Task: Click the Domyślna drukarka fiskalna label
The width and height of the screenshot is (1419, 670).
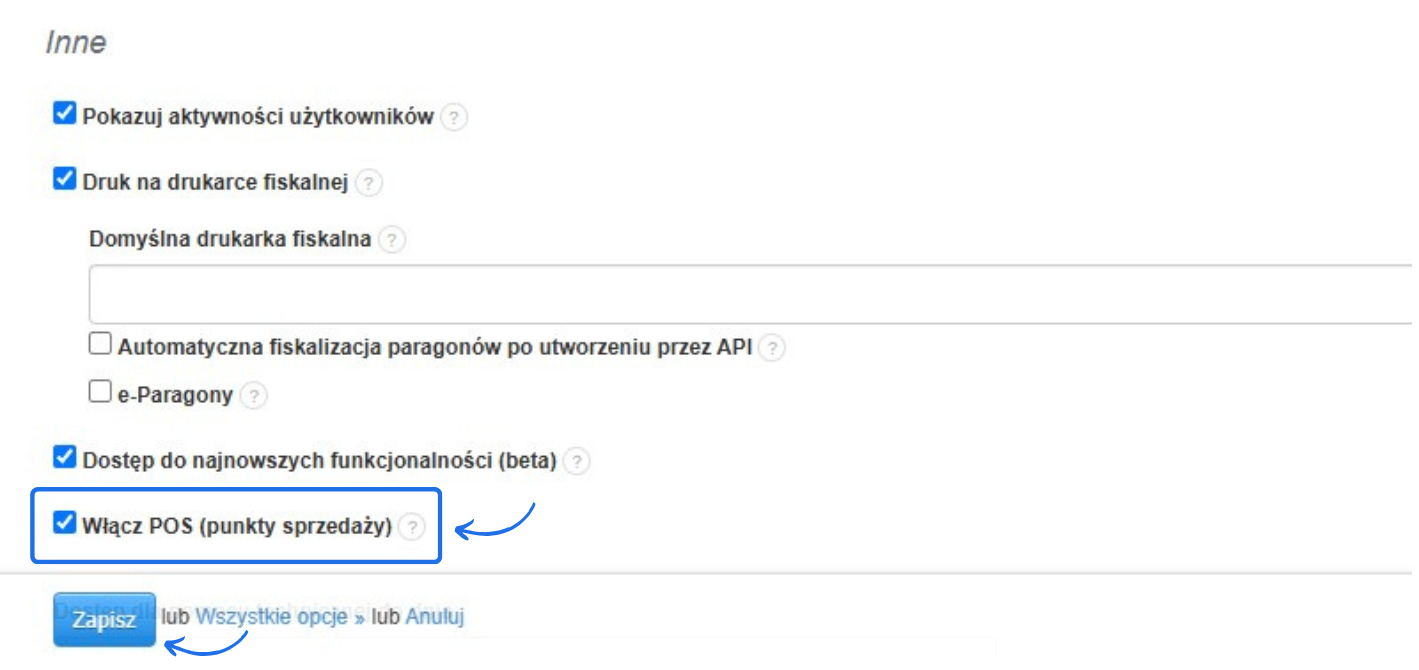Action: coord(231,240)
